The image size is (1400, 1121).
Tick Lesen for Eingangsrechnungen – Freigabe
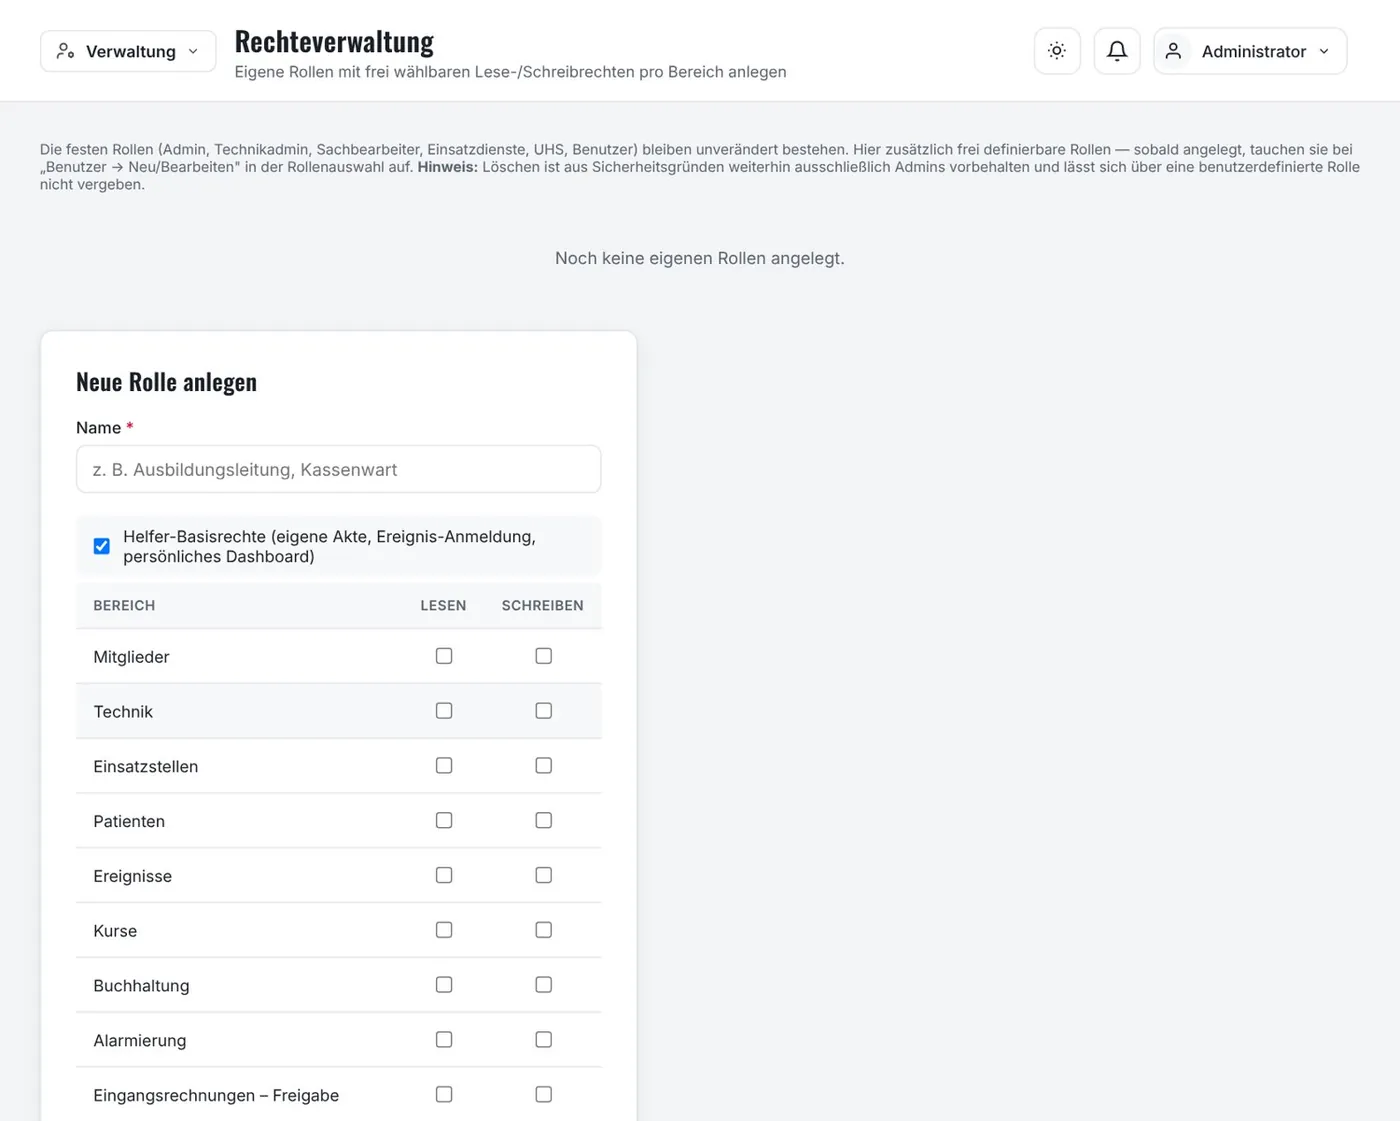pos(444,1095)
